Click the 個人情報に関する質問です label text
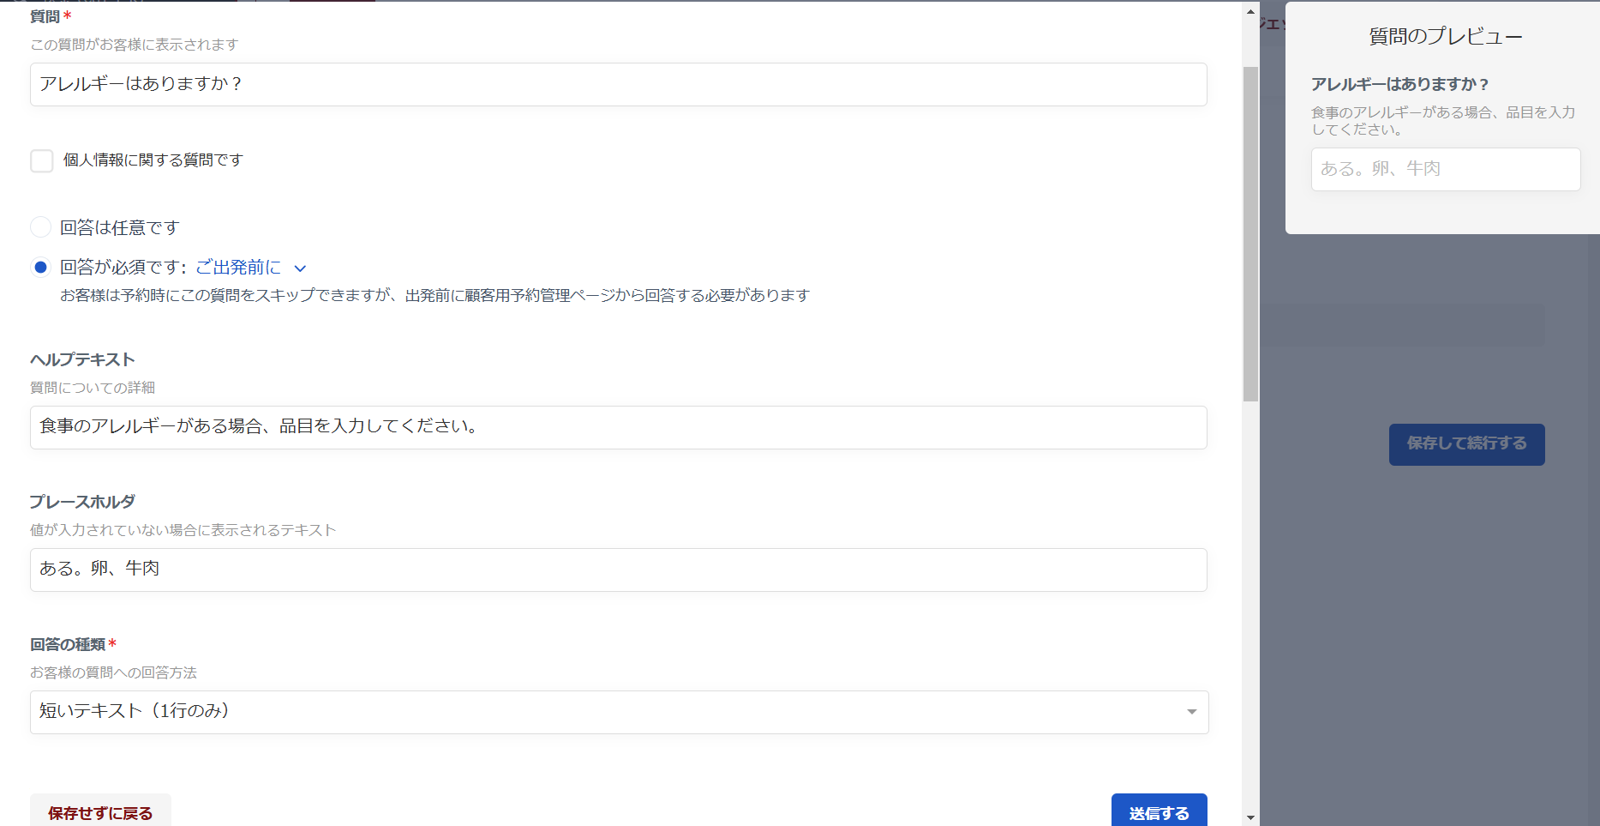The width and height of the screenshot is (1600, 826). coord(153,160)
